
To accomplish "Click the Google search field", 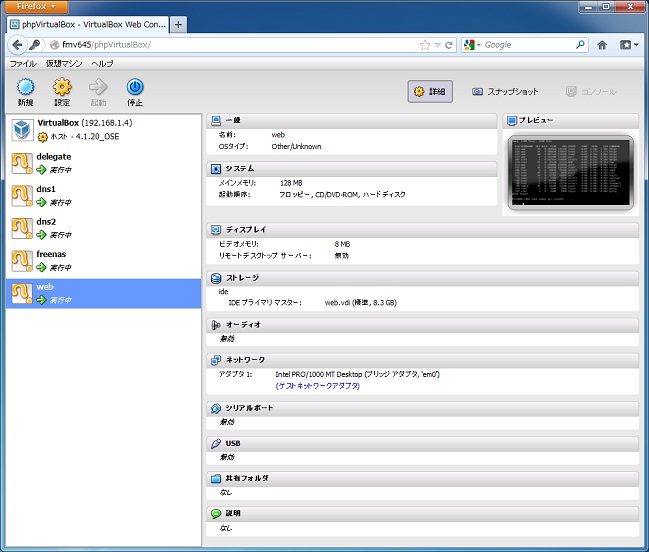I will 529,45.
